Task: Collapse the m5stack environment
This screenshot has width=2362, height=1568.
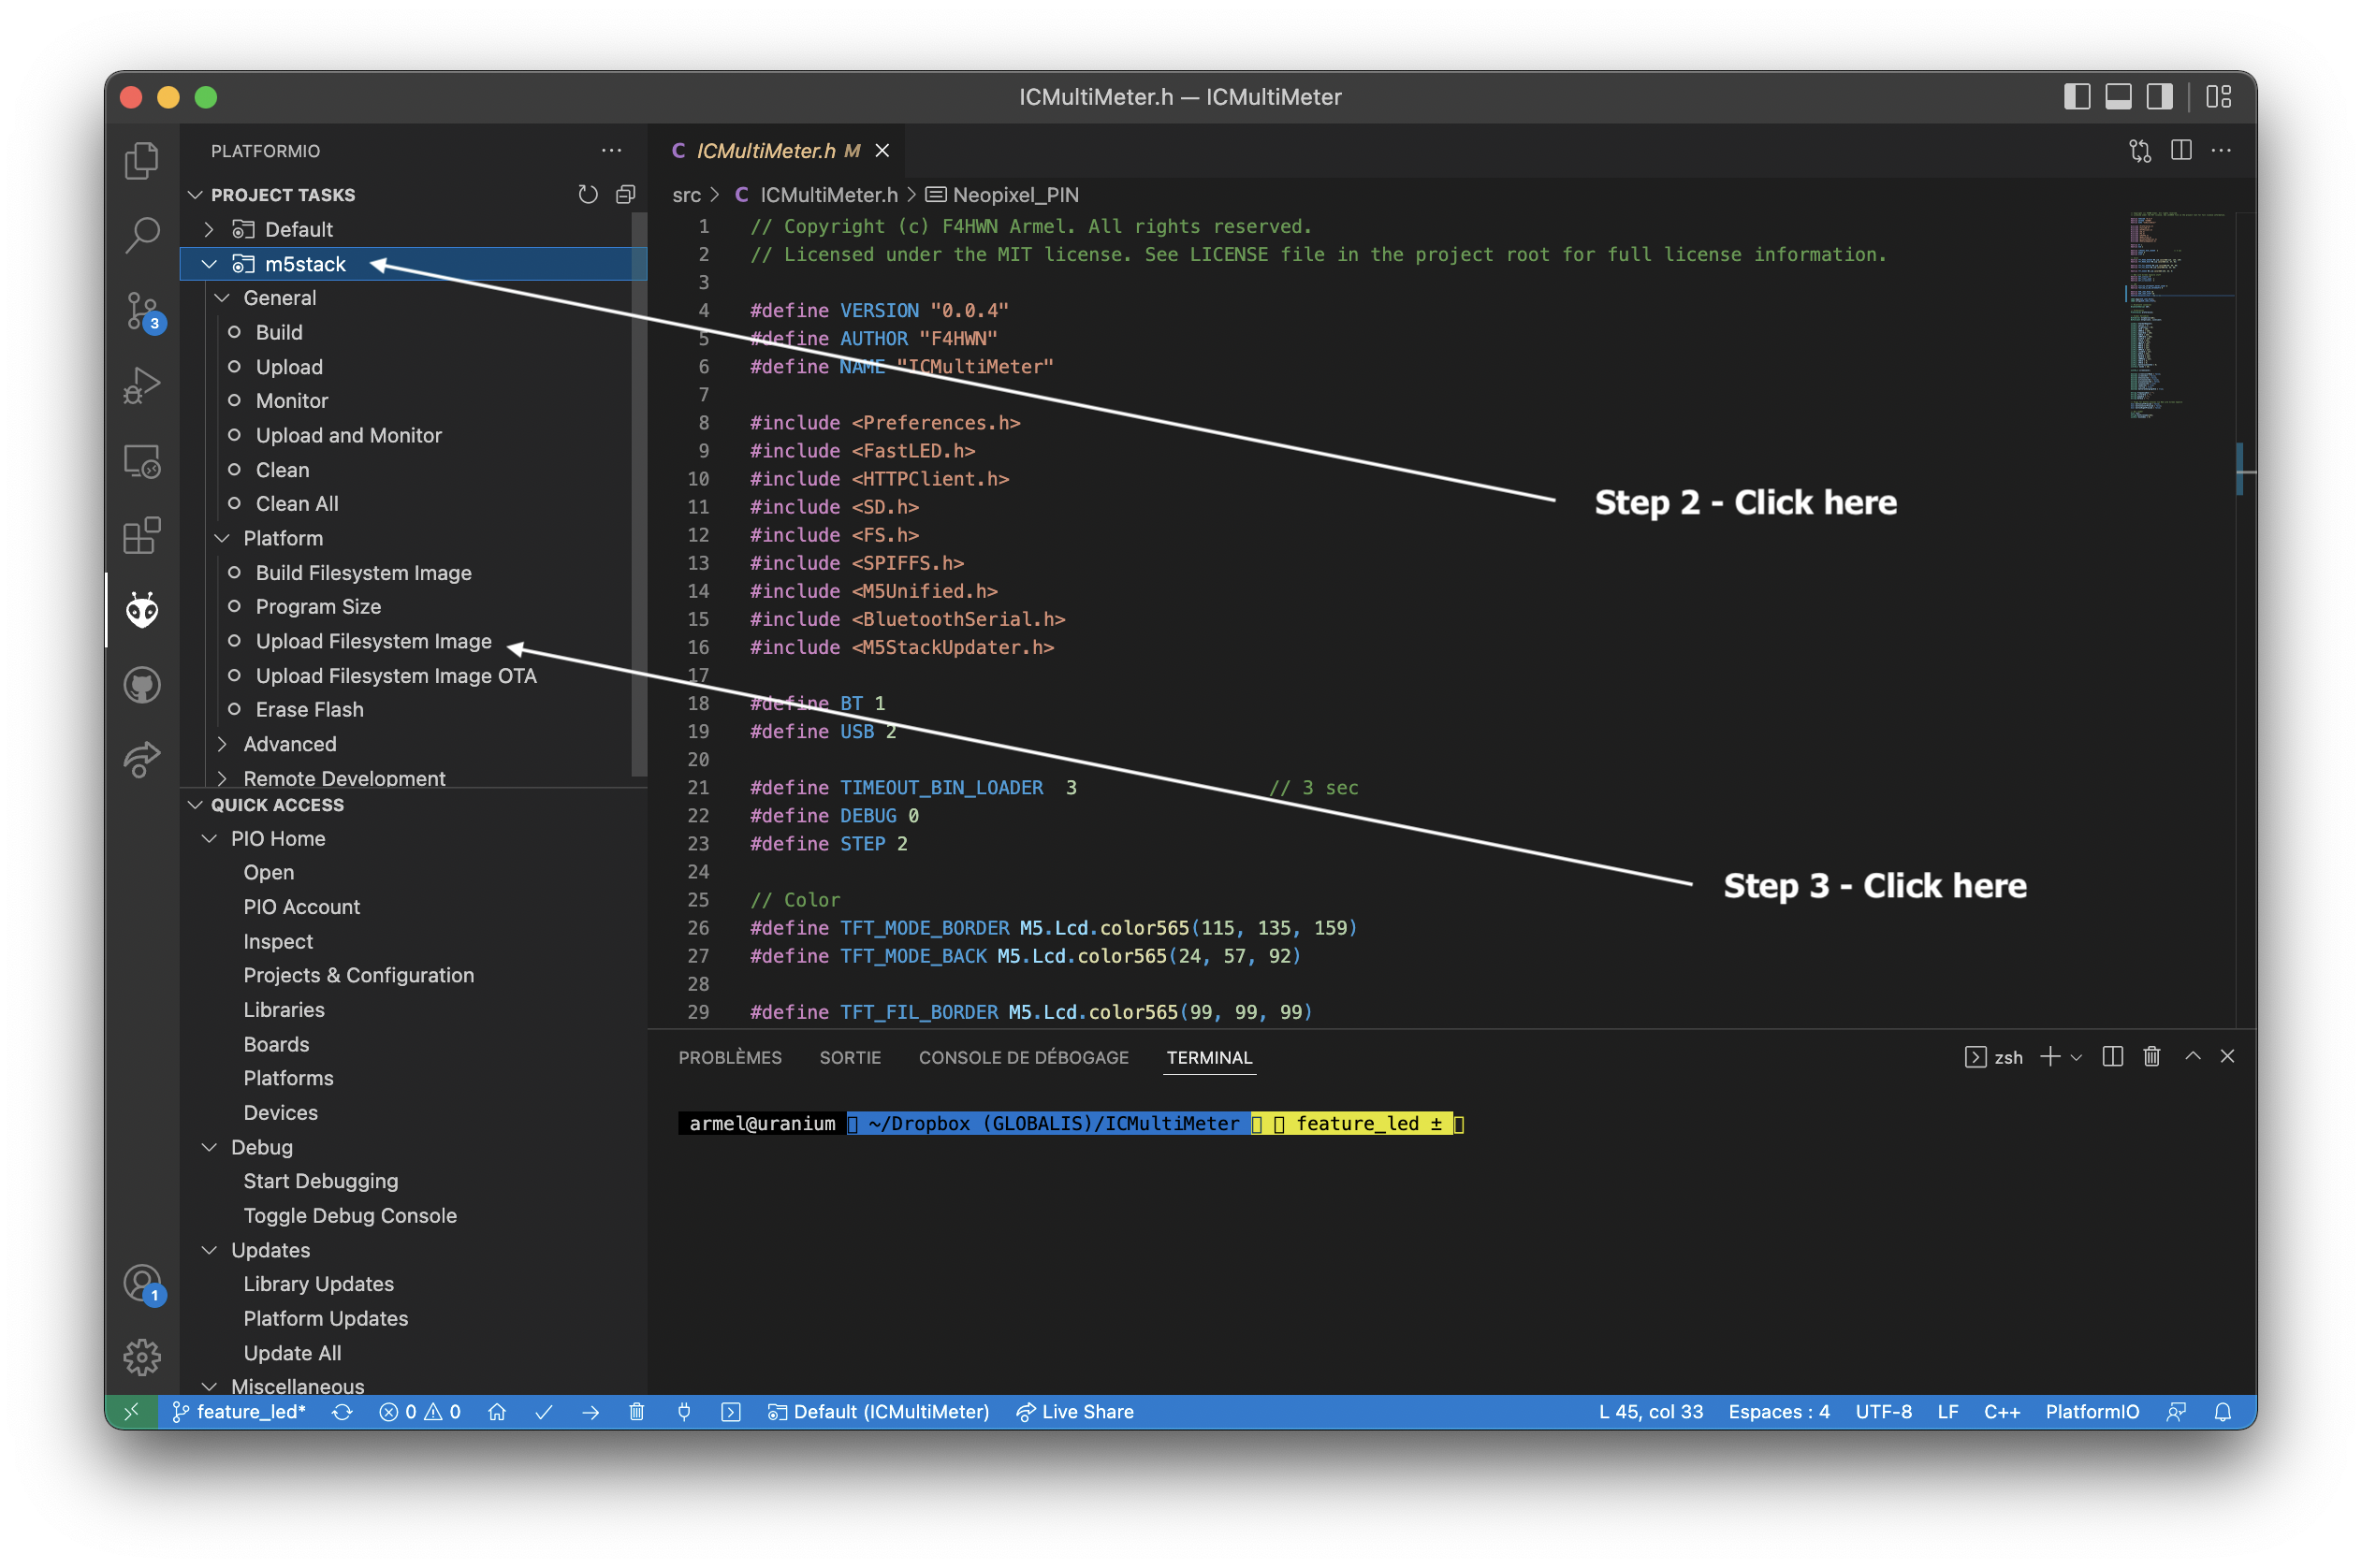Action: coord(209,264)
